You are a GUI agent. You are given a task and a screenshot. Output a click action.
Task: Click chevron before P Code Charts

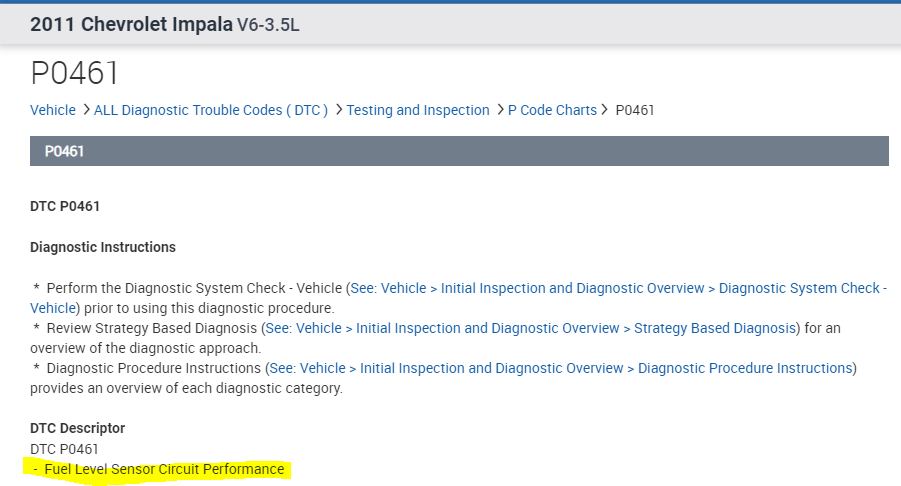pyautogui.click(x=500, y=110)
